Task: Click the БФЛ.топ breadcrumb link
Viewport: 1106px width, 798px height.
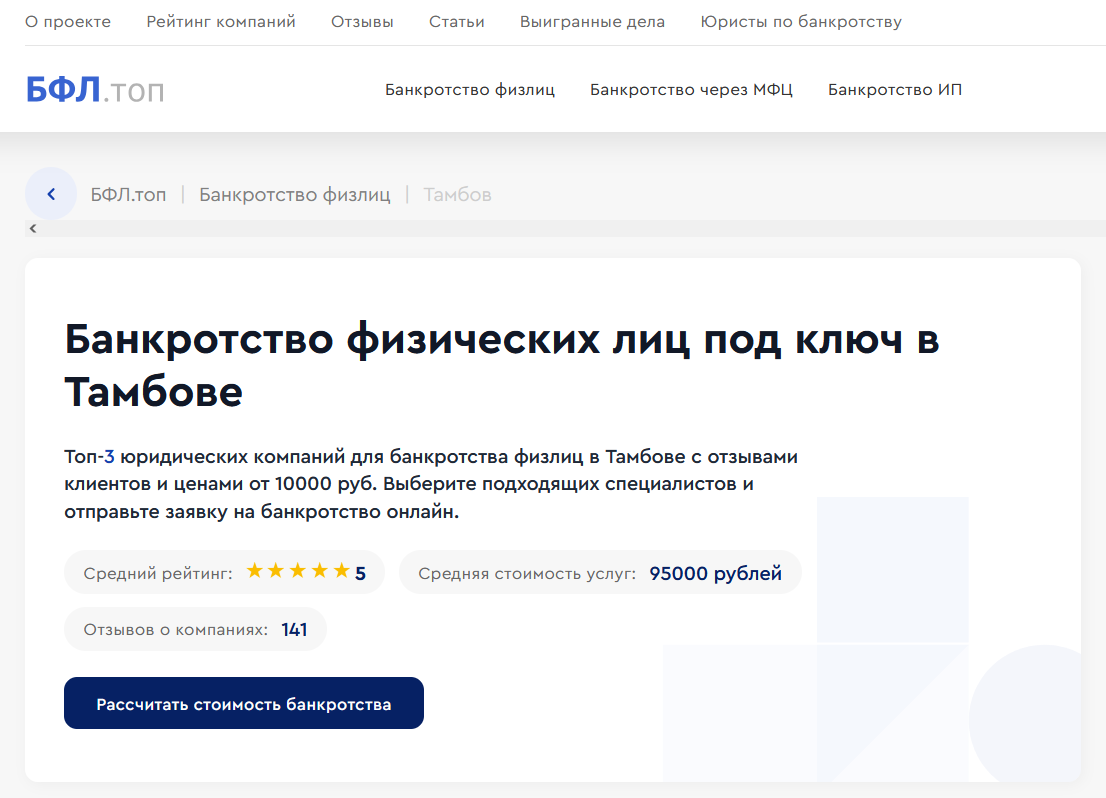Action: click(x=128, y=195)
